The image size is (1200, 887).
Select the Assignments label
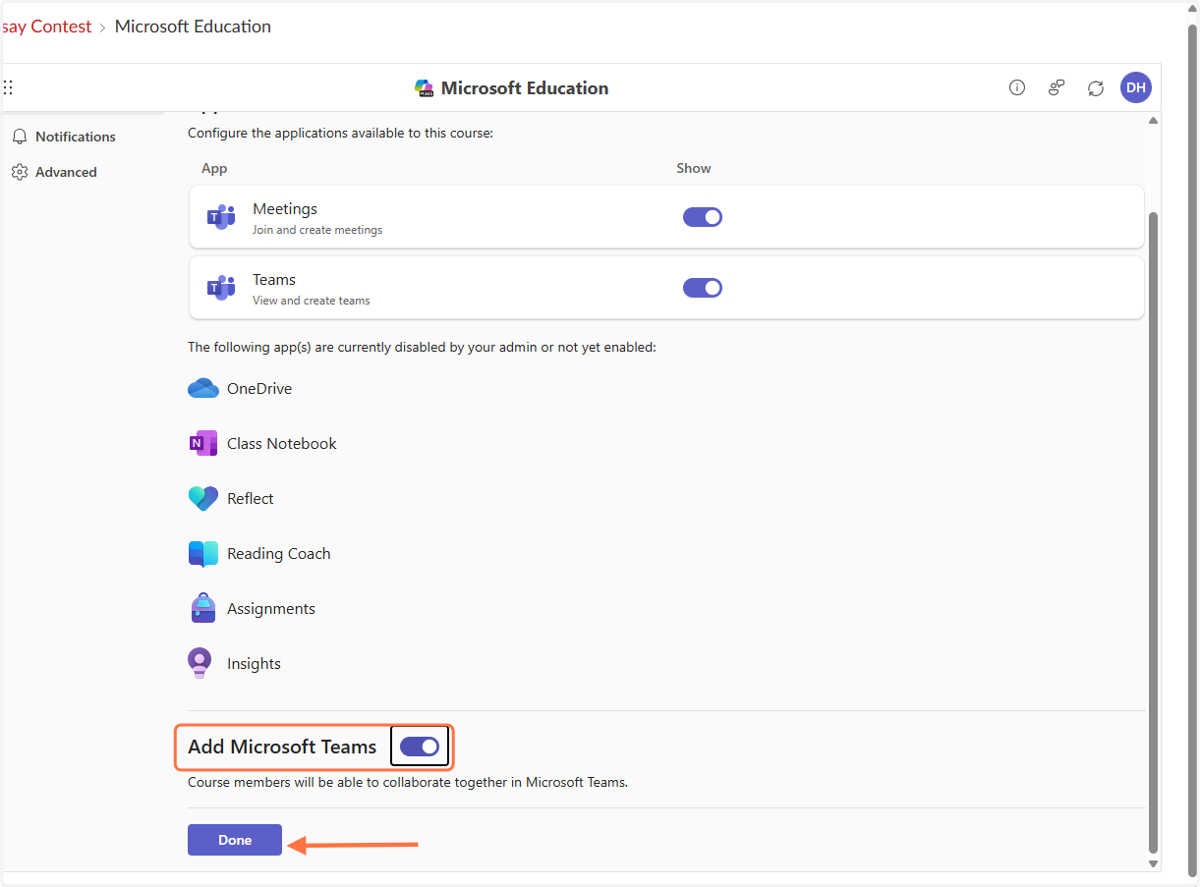tap(271, 608)
